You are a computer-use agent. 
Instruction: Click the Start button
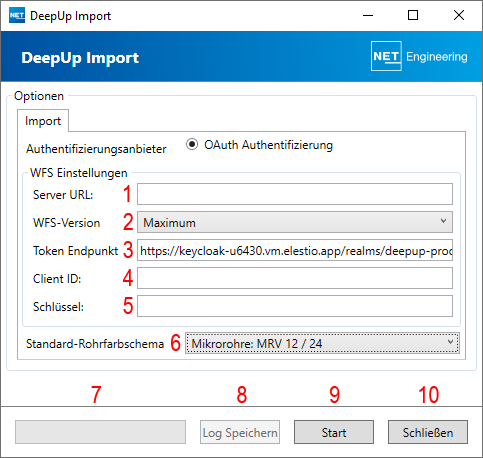[x=334, y=432]
